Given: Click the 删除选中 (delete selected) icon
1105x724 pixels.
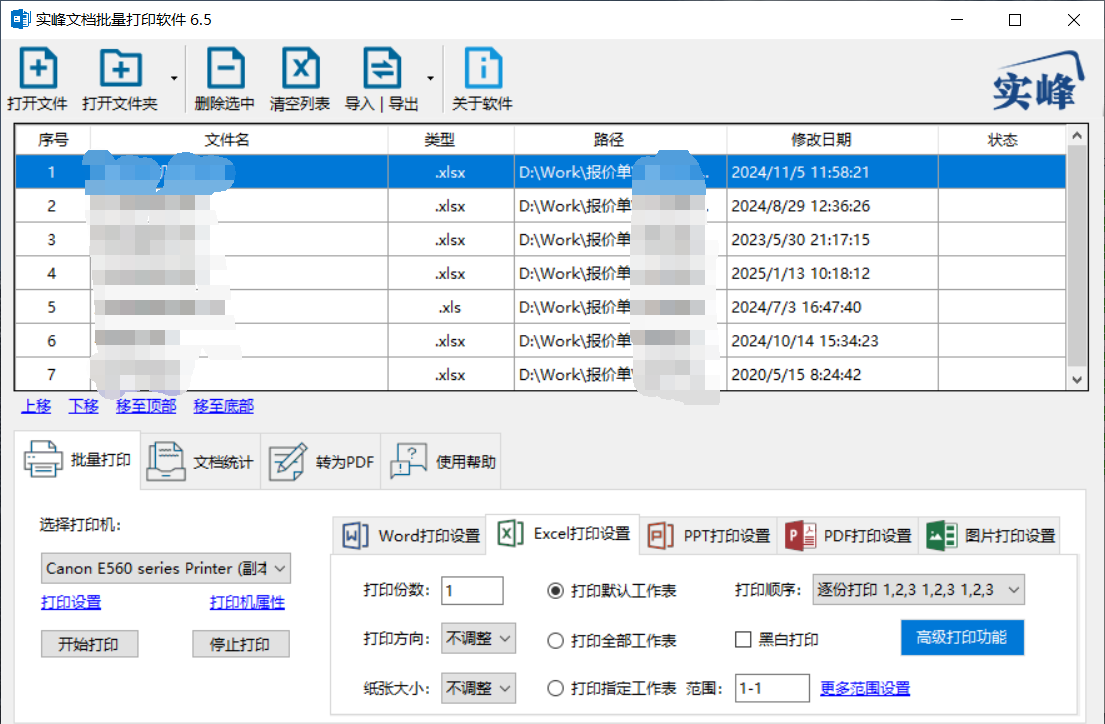Looking at the screenshot, I should click(226, 68).
